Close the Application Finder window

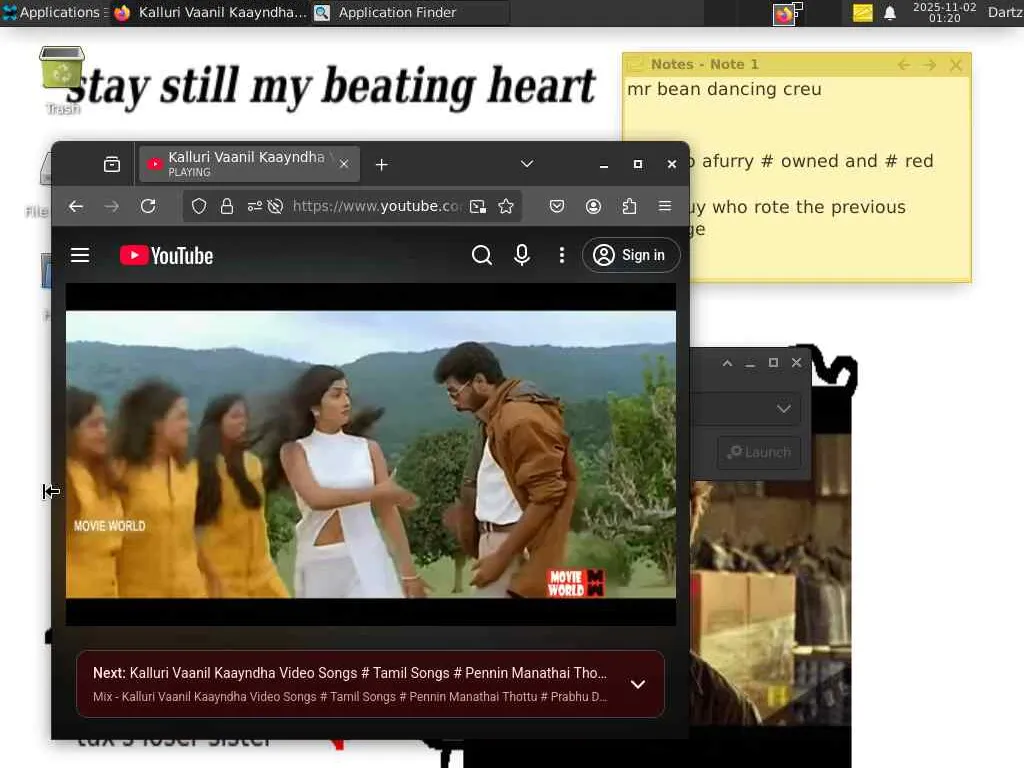point(797,363)
